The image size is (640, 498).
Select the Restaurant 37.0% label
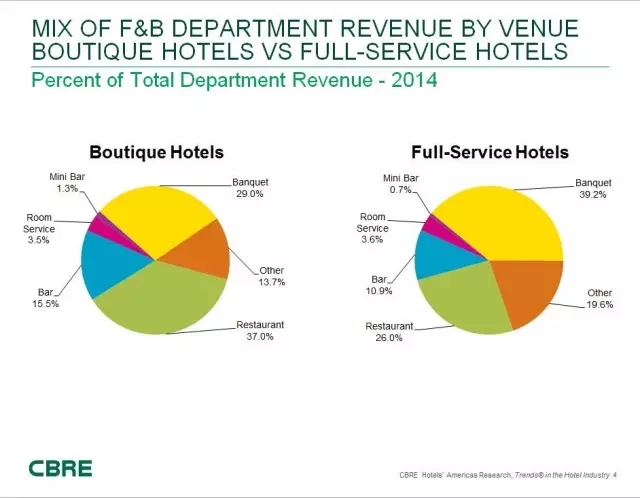pyautogui.click(x=260, y=331)
